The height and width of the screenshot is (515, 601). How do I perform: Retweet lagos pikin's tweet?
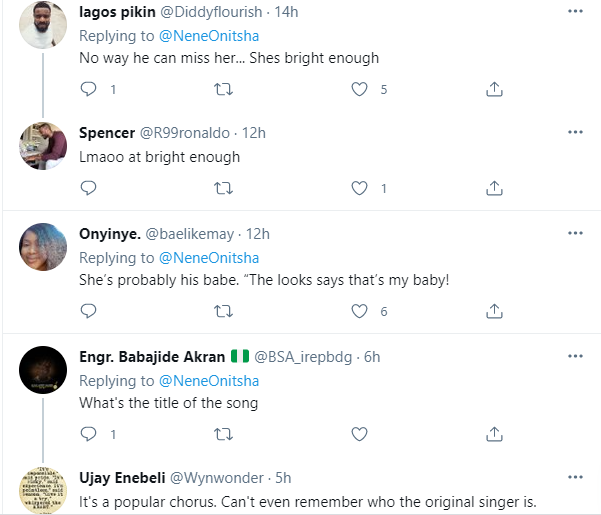pos(225,90)
